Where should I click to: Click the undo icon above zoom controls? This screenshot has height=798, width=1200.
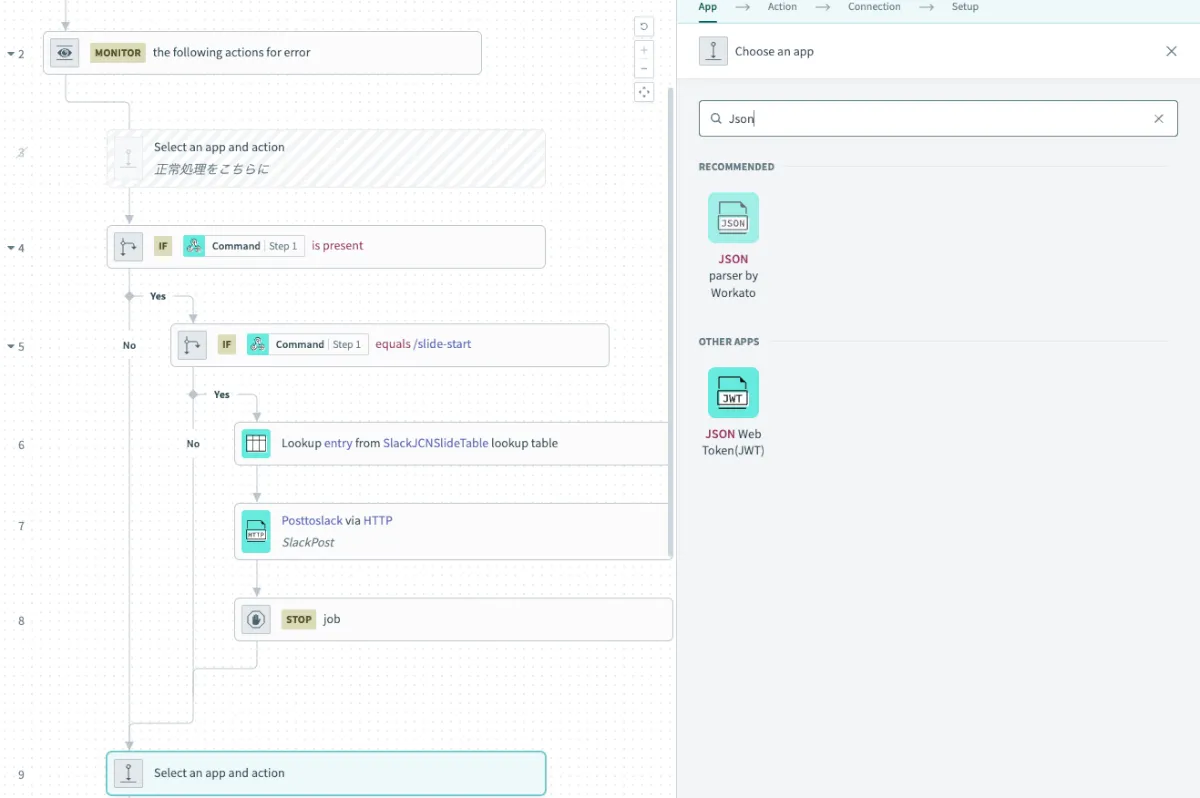pyautogui.click(x=644, y=26)
